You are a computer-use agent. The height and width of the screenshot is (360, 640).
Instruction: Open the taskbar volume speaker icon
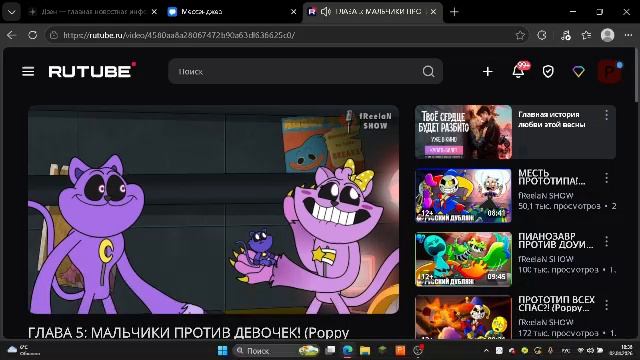pos(590,351)
